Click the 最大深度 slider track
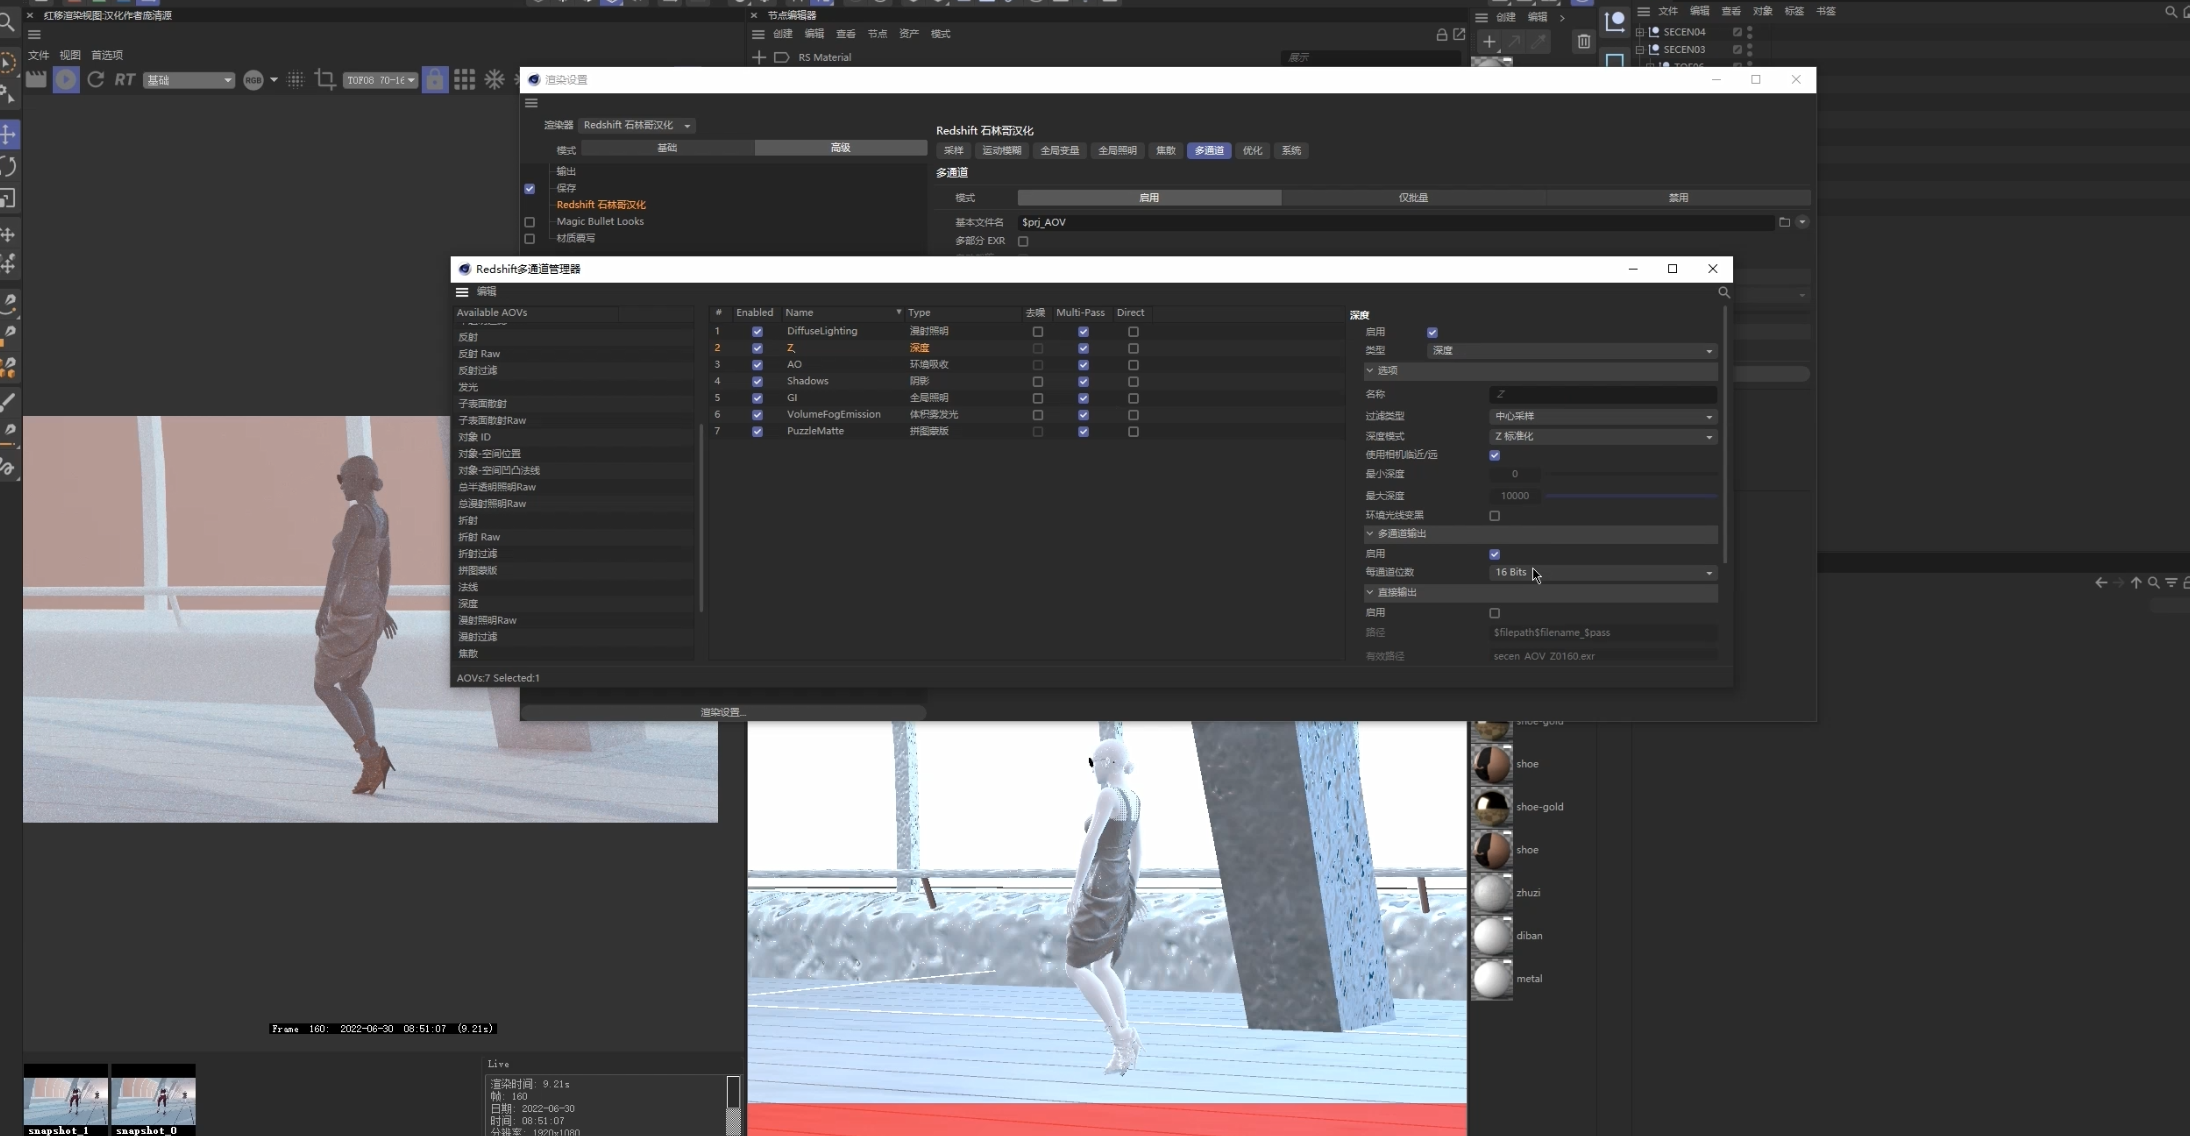This screenshot has width=2190, height=1136. [x=1630, y=496]
